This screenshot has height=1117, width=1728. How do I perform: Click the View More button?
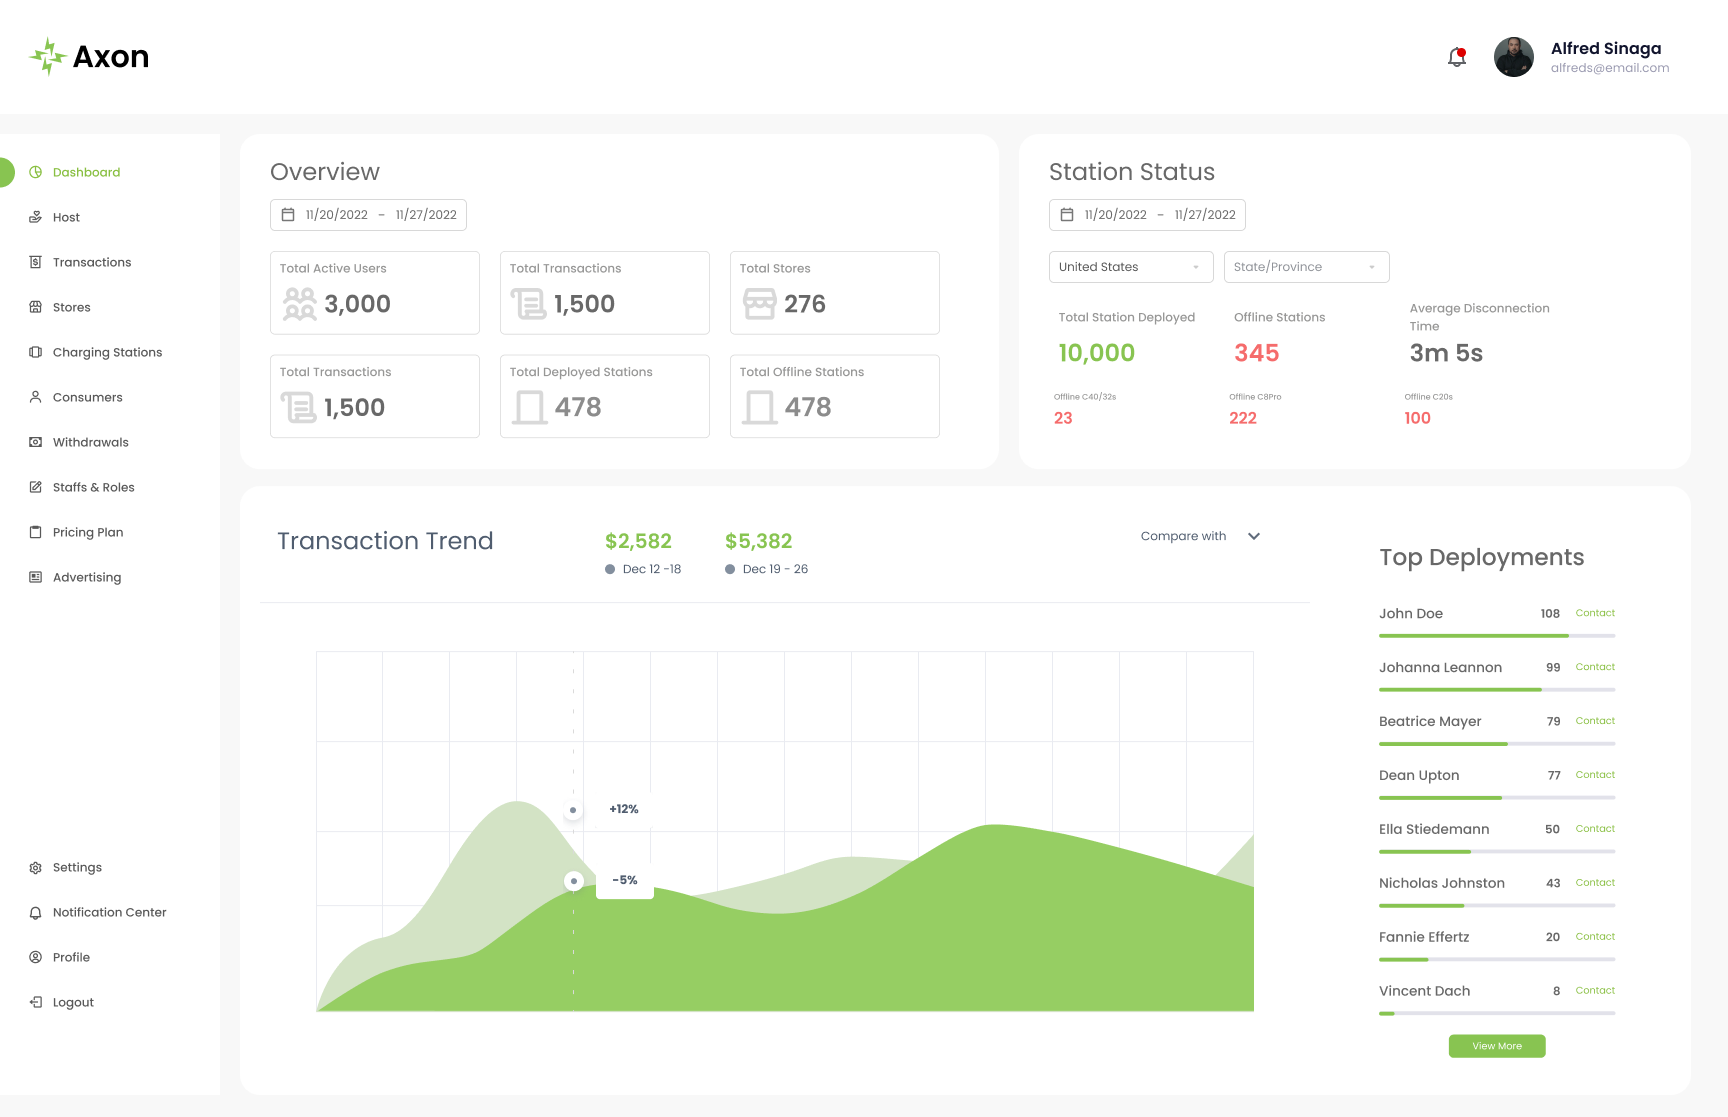point(1497,1046)
